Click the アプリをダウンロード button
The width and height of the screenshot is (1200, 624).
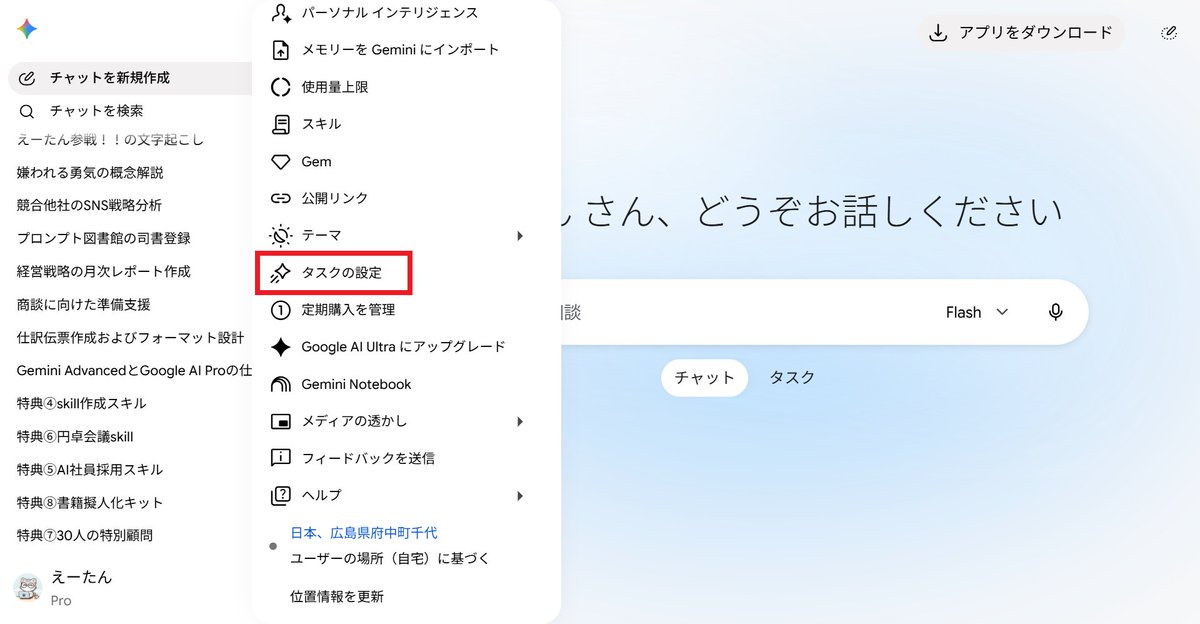(1021, 33)
